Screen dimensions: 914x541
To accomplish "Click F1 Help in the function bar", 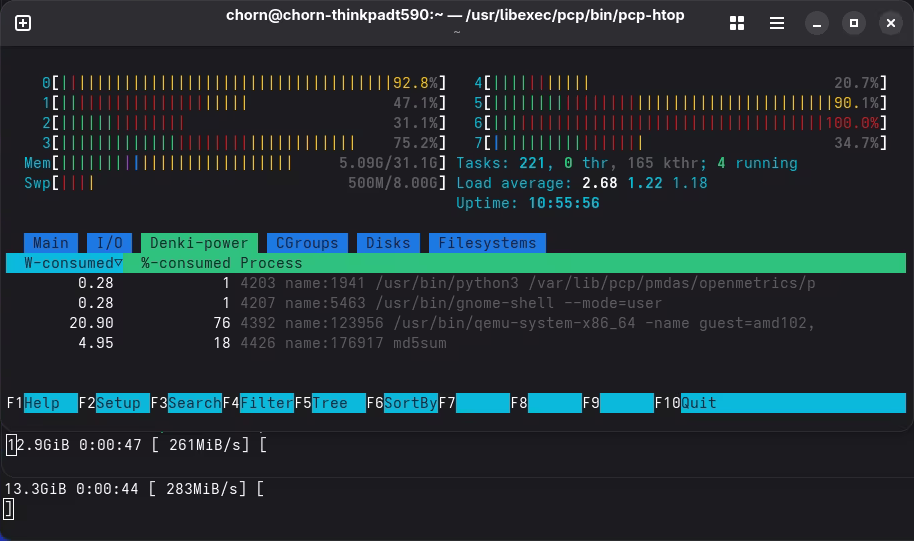I will coord(41,403).
